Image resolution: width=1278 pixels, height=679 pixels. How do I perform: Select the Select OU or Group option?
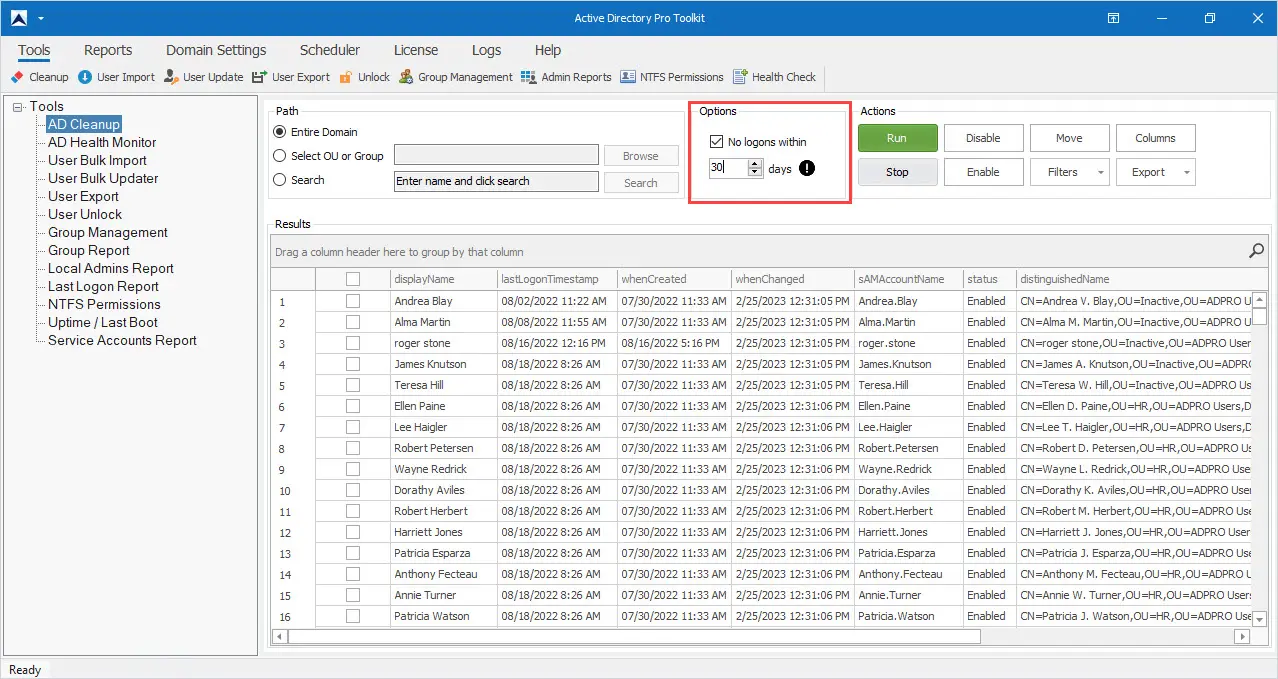coord(280,156)
